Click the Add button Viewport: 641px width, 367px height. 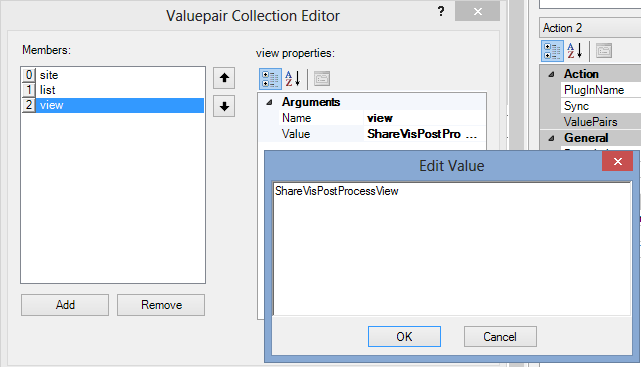(65, 305)
